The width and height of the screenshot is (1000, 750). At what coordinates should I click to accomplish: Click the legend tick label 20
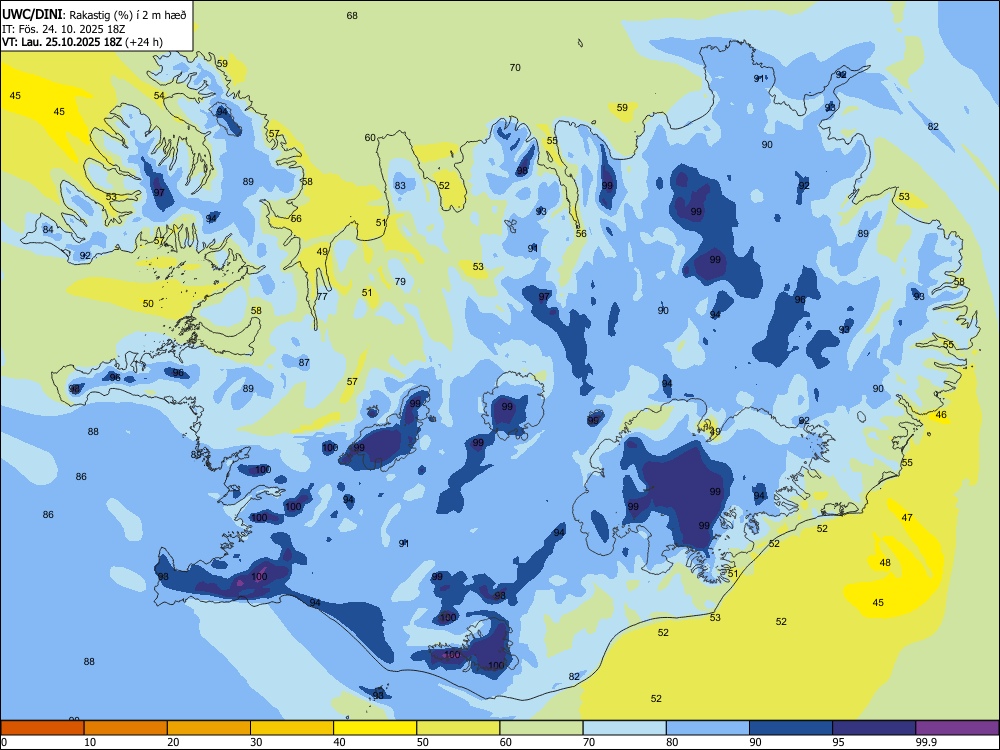[173, 742]
